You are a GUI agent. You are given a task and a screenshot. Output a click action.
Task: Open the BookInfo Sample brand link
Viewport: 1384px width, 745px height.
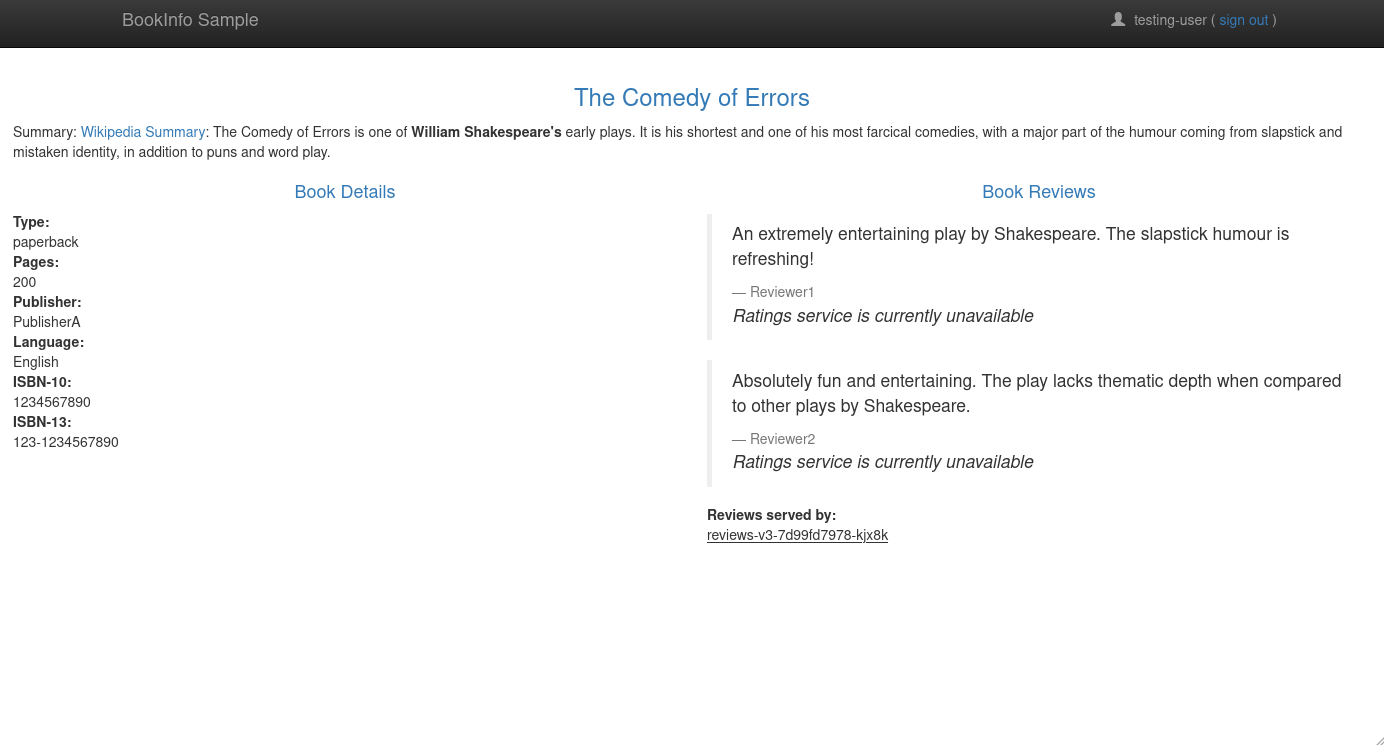[190, 20]
